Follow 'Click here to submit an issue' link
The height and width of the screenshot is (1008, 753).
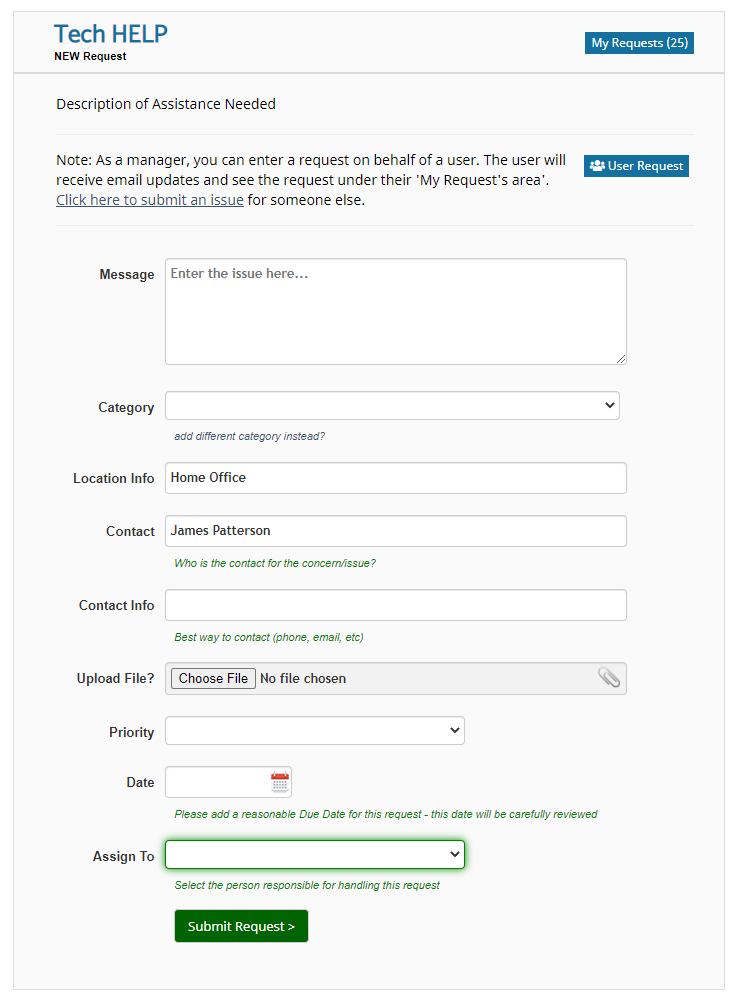tap(150, 200)
